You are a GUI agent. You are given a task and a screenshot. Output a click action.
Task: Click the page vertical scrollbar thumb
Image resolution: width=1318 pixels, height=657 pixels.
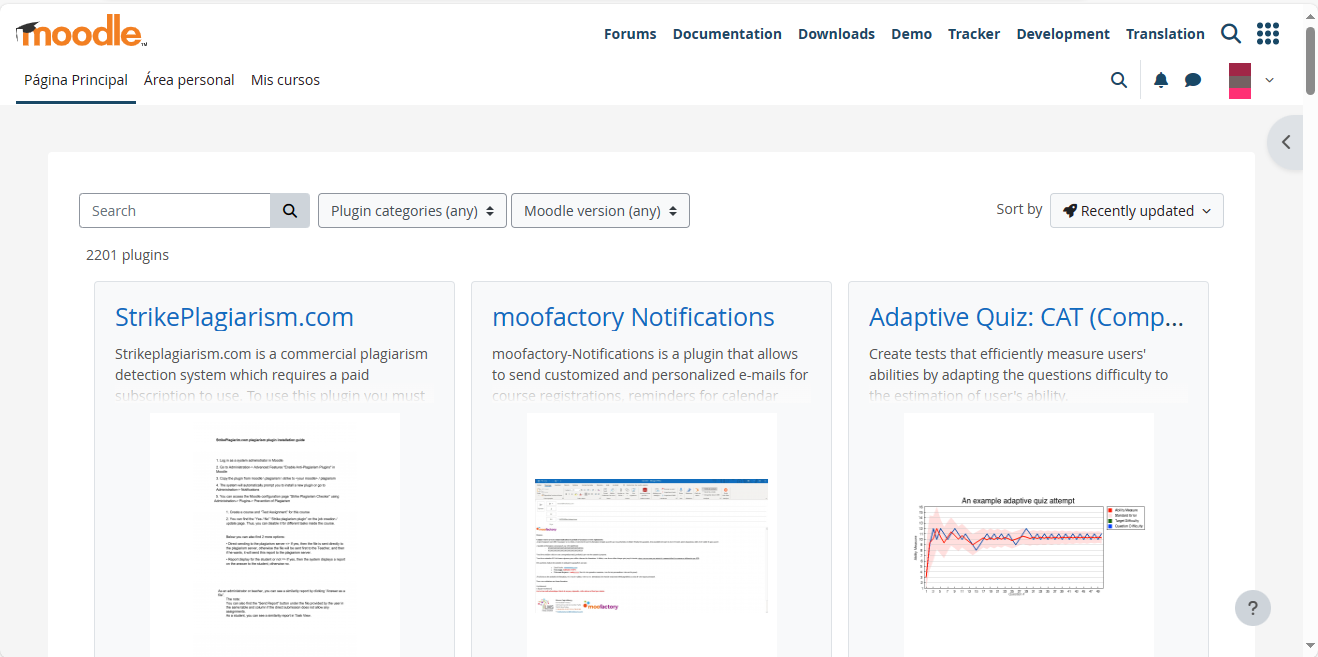(1310, 60)
